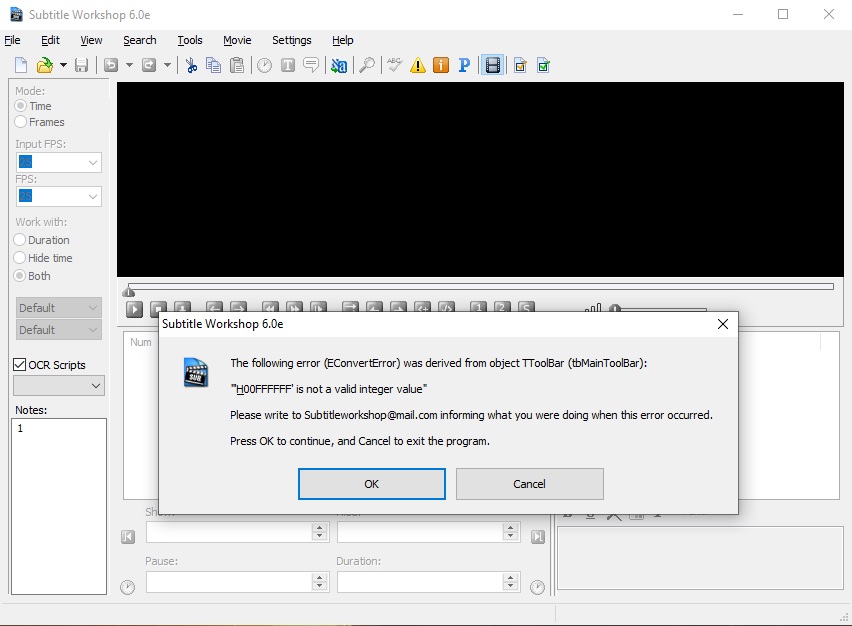Open the Tools menu
The width and height of the screenshot is (852, 626).
[190, 40]
